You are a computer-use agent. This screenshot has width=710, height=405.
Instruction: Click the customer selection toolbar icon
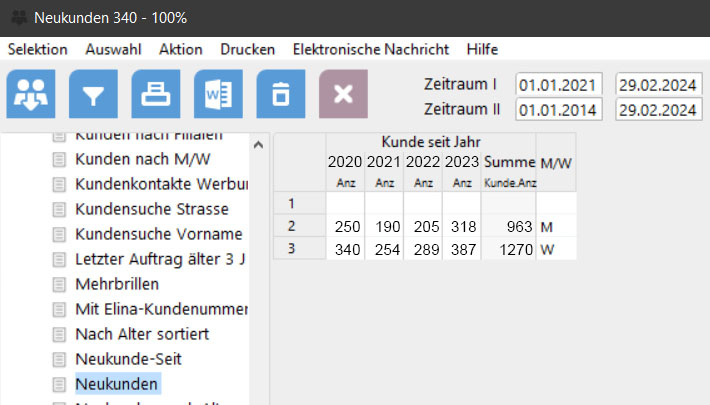pyautogui.click(x=31, y=95)
